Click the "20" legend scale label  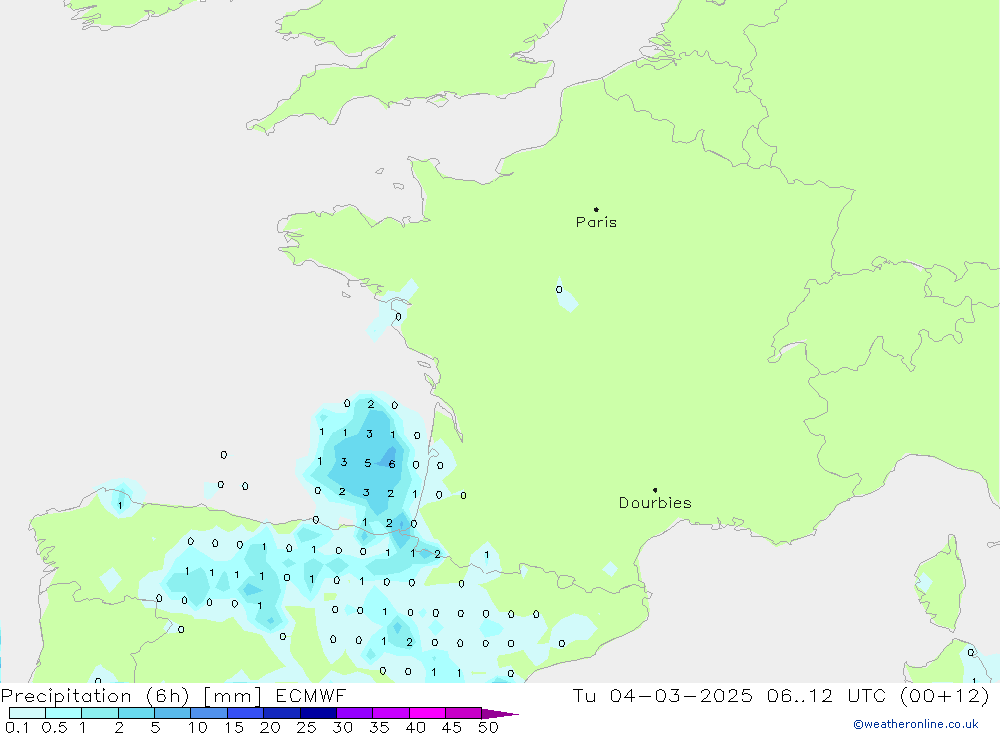(270, 727)
